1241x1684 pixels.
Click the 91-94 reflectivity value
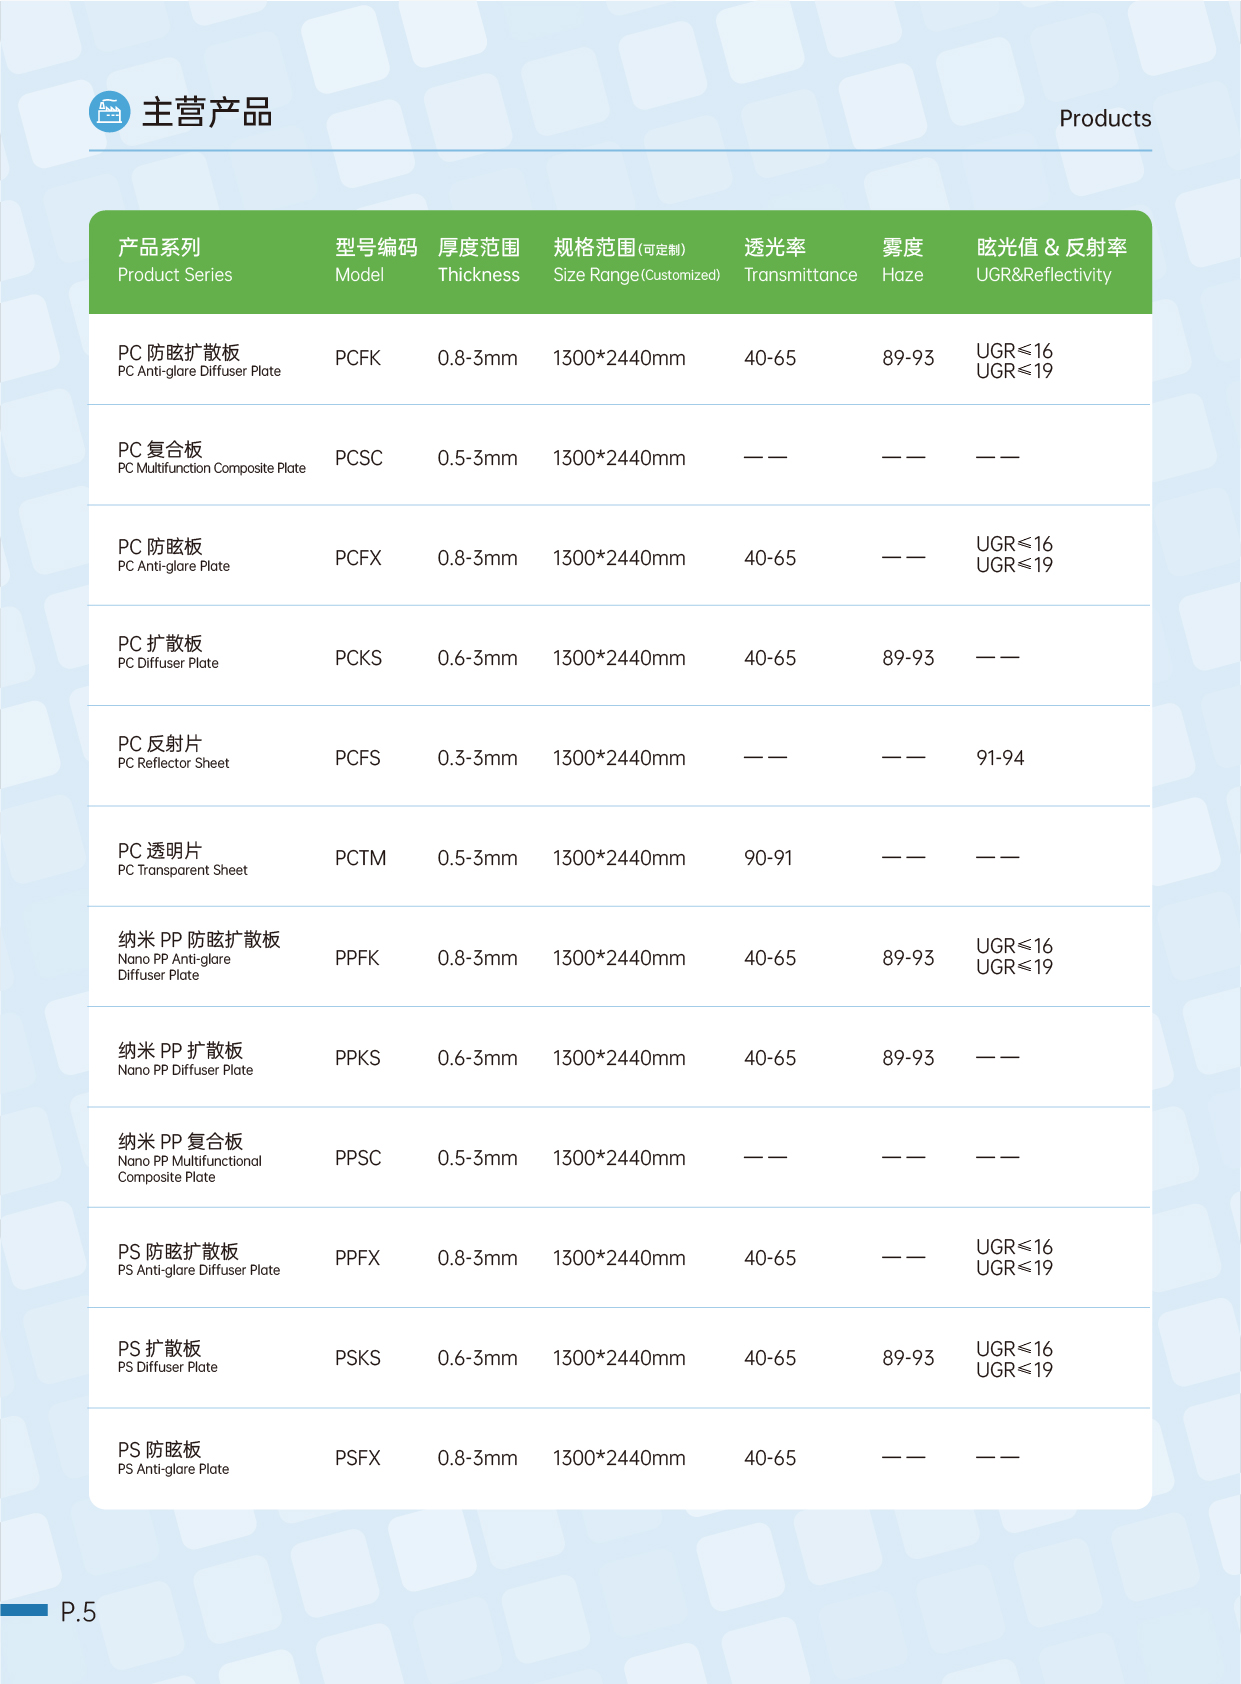(x=1000, y=758)
